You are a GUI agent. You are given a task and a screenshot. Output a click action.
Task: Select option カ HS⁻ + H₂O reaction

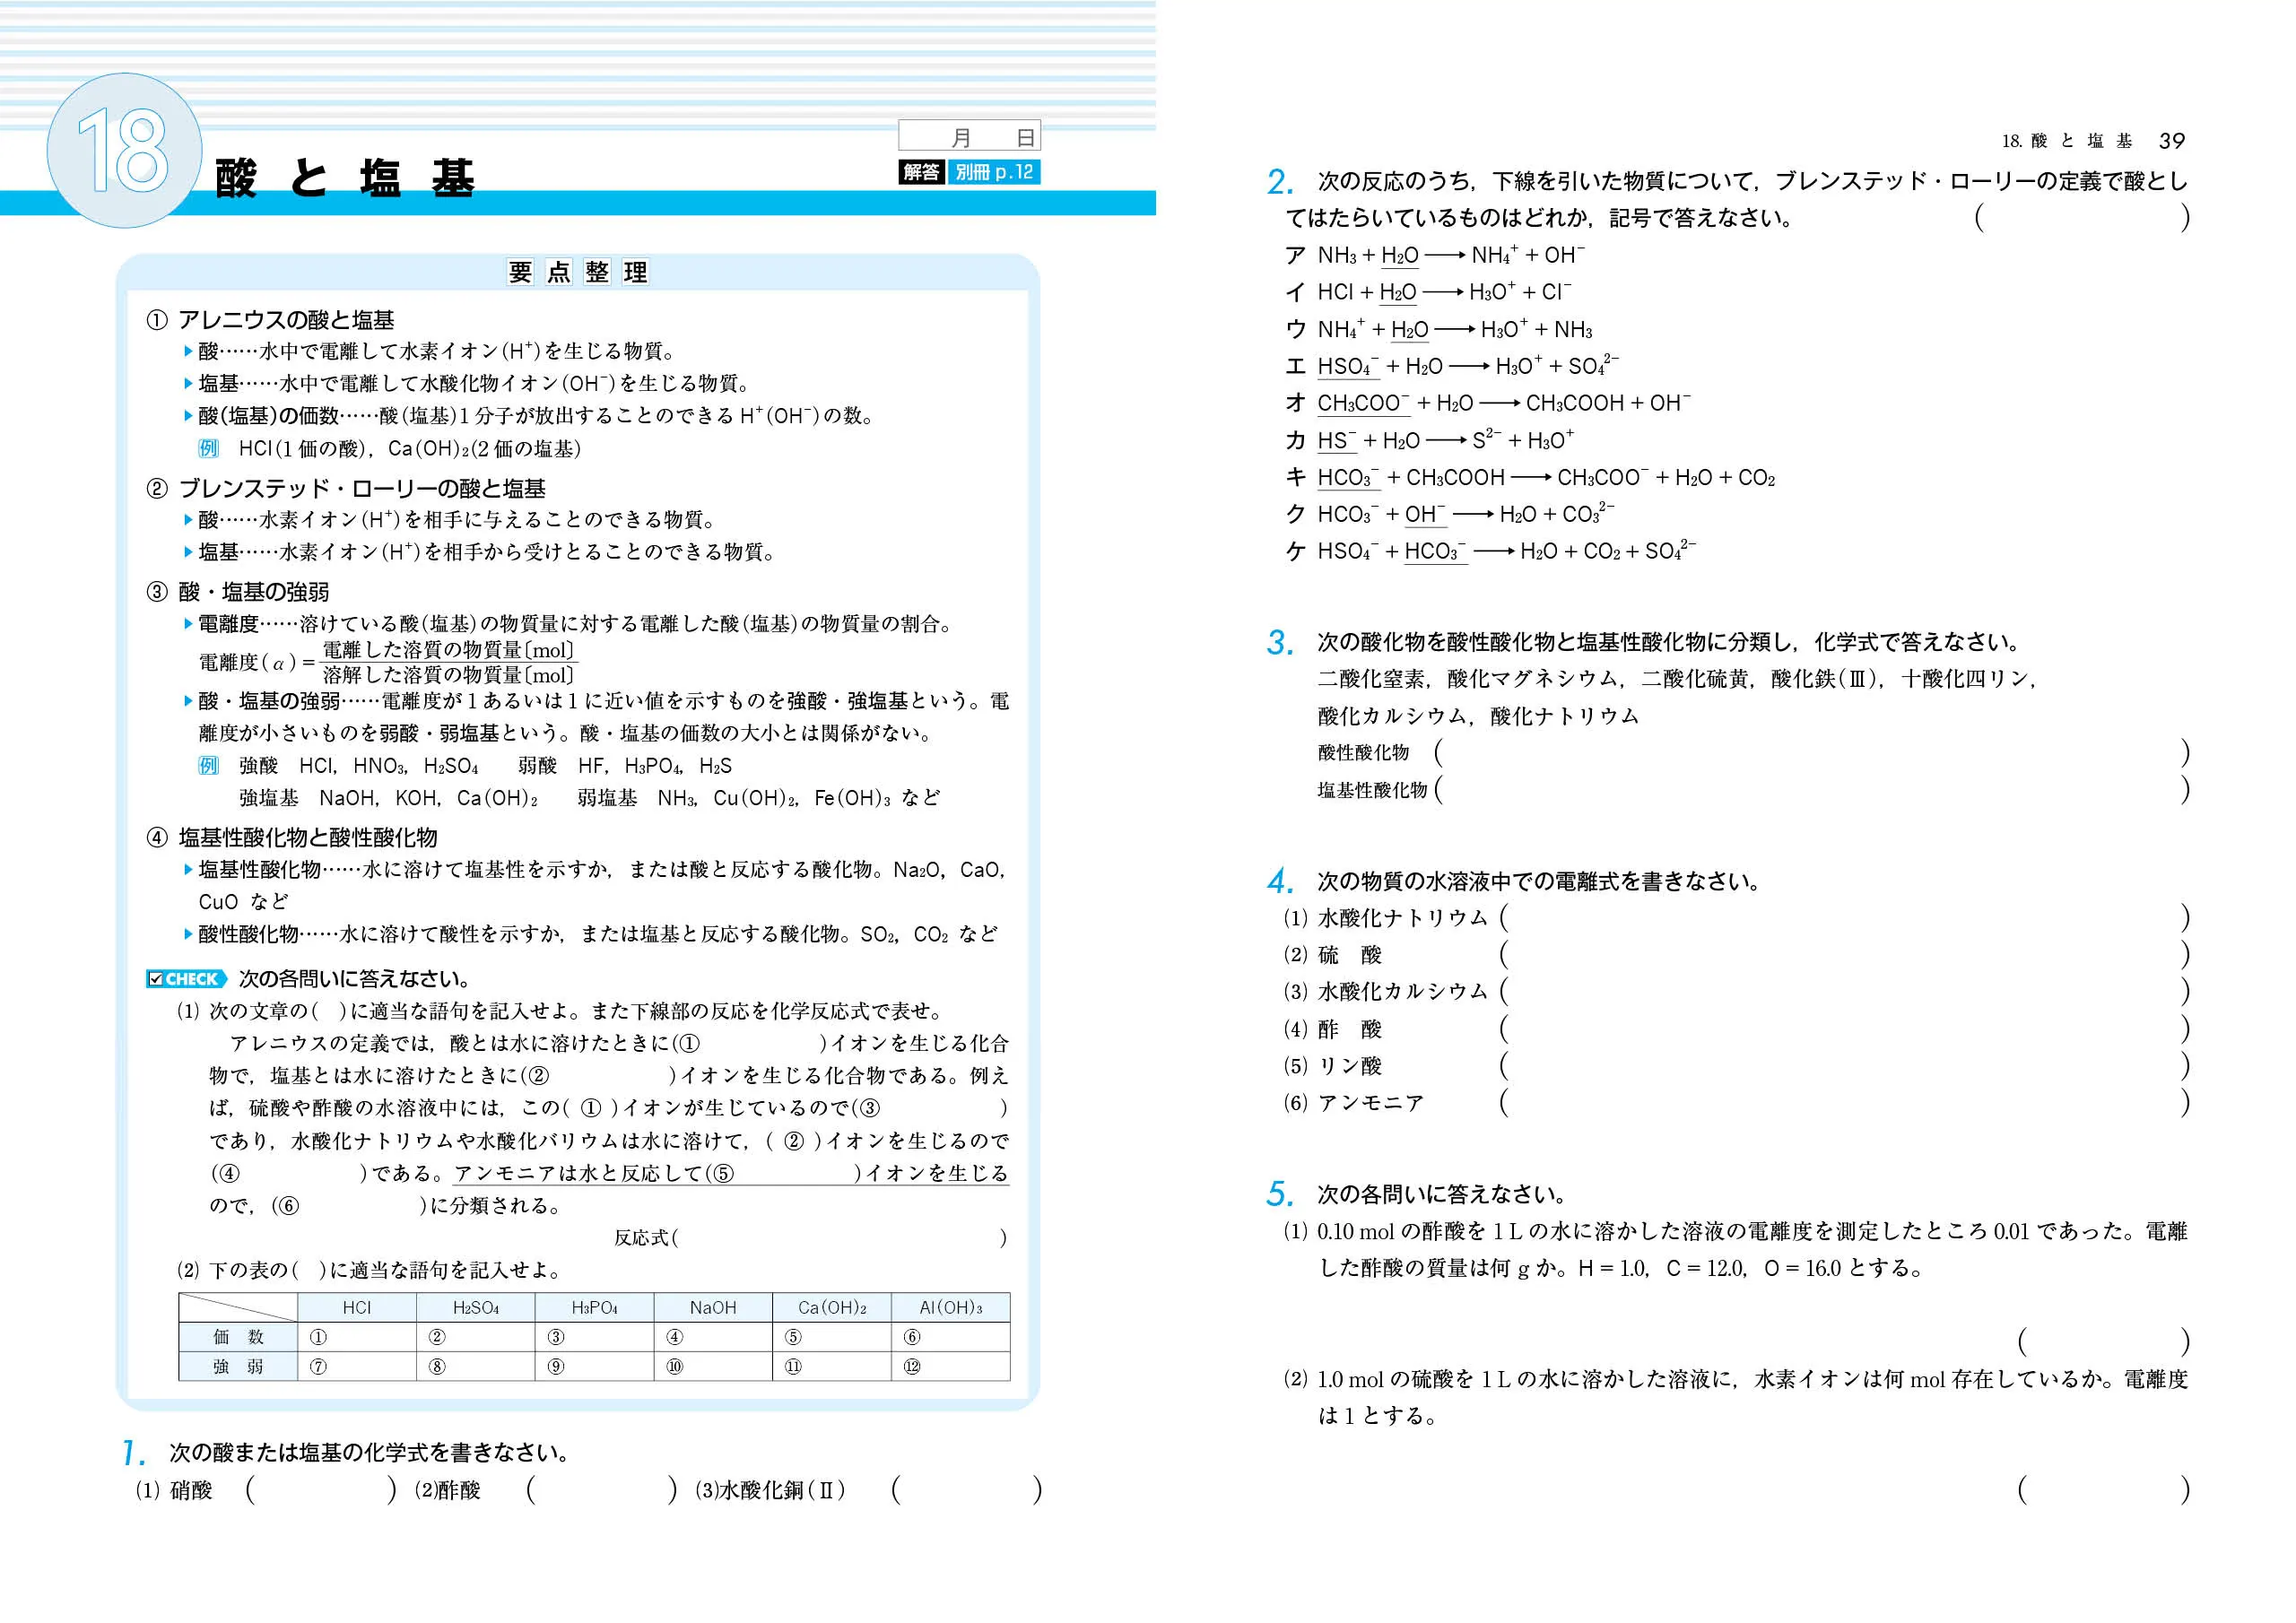[x=1430, y=440]
